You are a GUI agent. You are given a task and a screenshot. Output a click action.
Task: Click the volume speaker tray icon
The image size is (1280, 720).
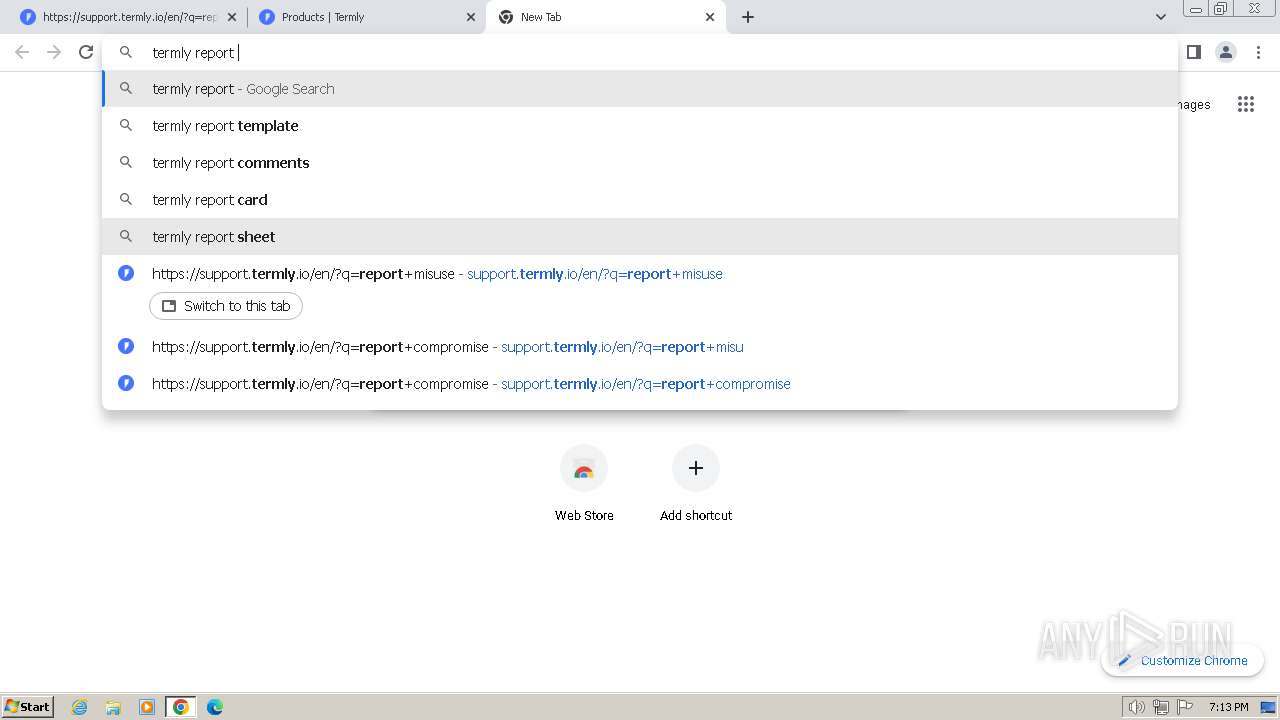pyautogui.click(x=1136, y=707)
